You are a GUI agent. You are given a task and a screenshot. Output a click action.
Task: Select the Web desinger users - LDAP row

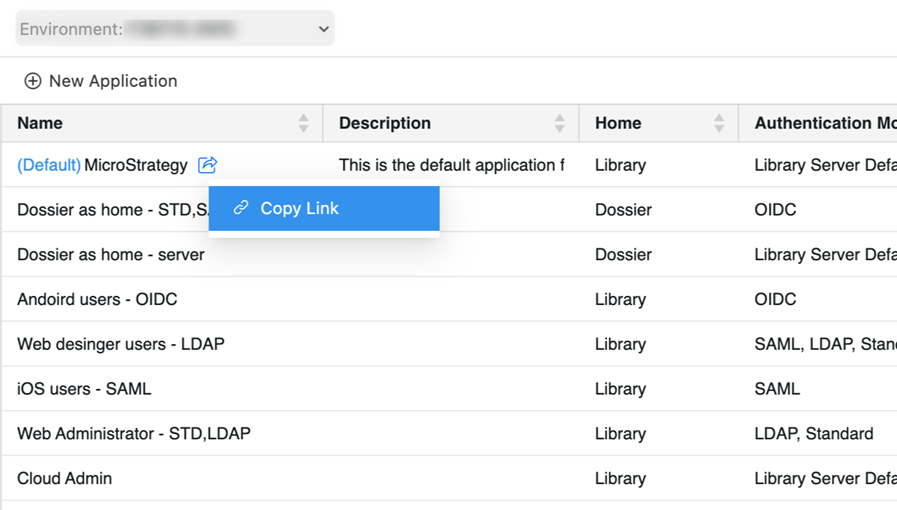click(x=121, y=344)
